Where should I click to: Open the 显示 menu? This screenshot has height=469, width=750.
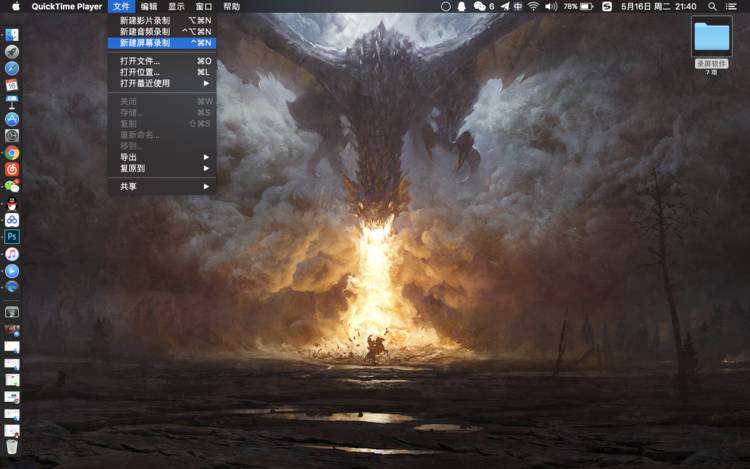coord(176,7)
